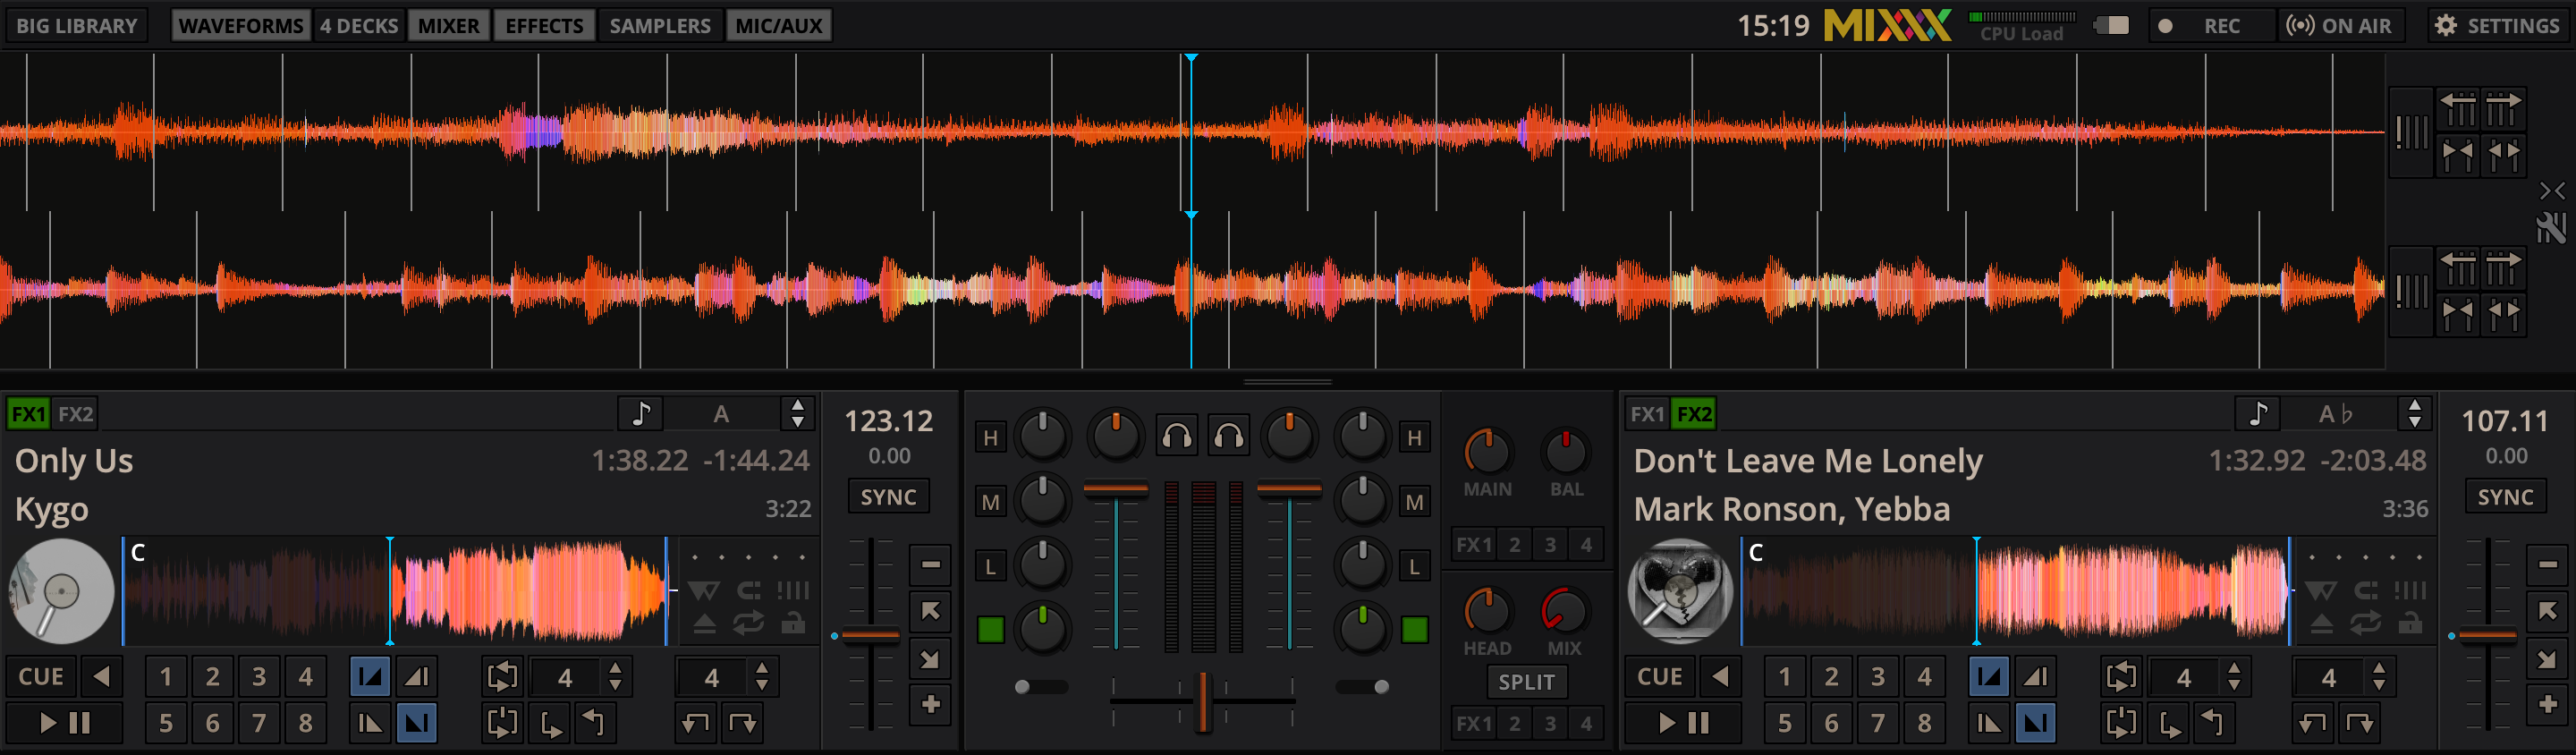Click the reverse play arrow on right deck

(1719, 677)
